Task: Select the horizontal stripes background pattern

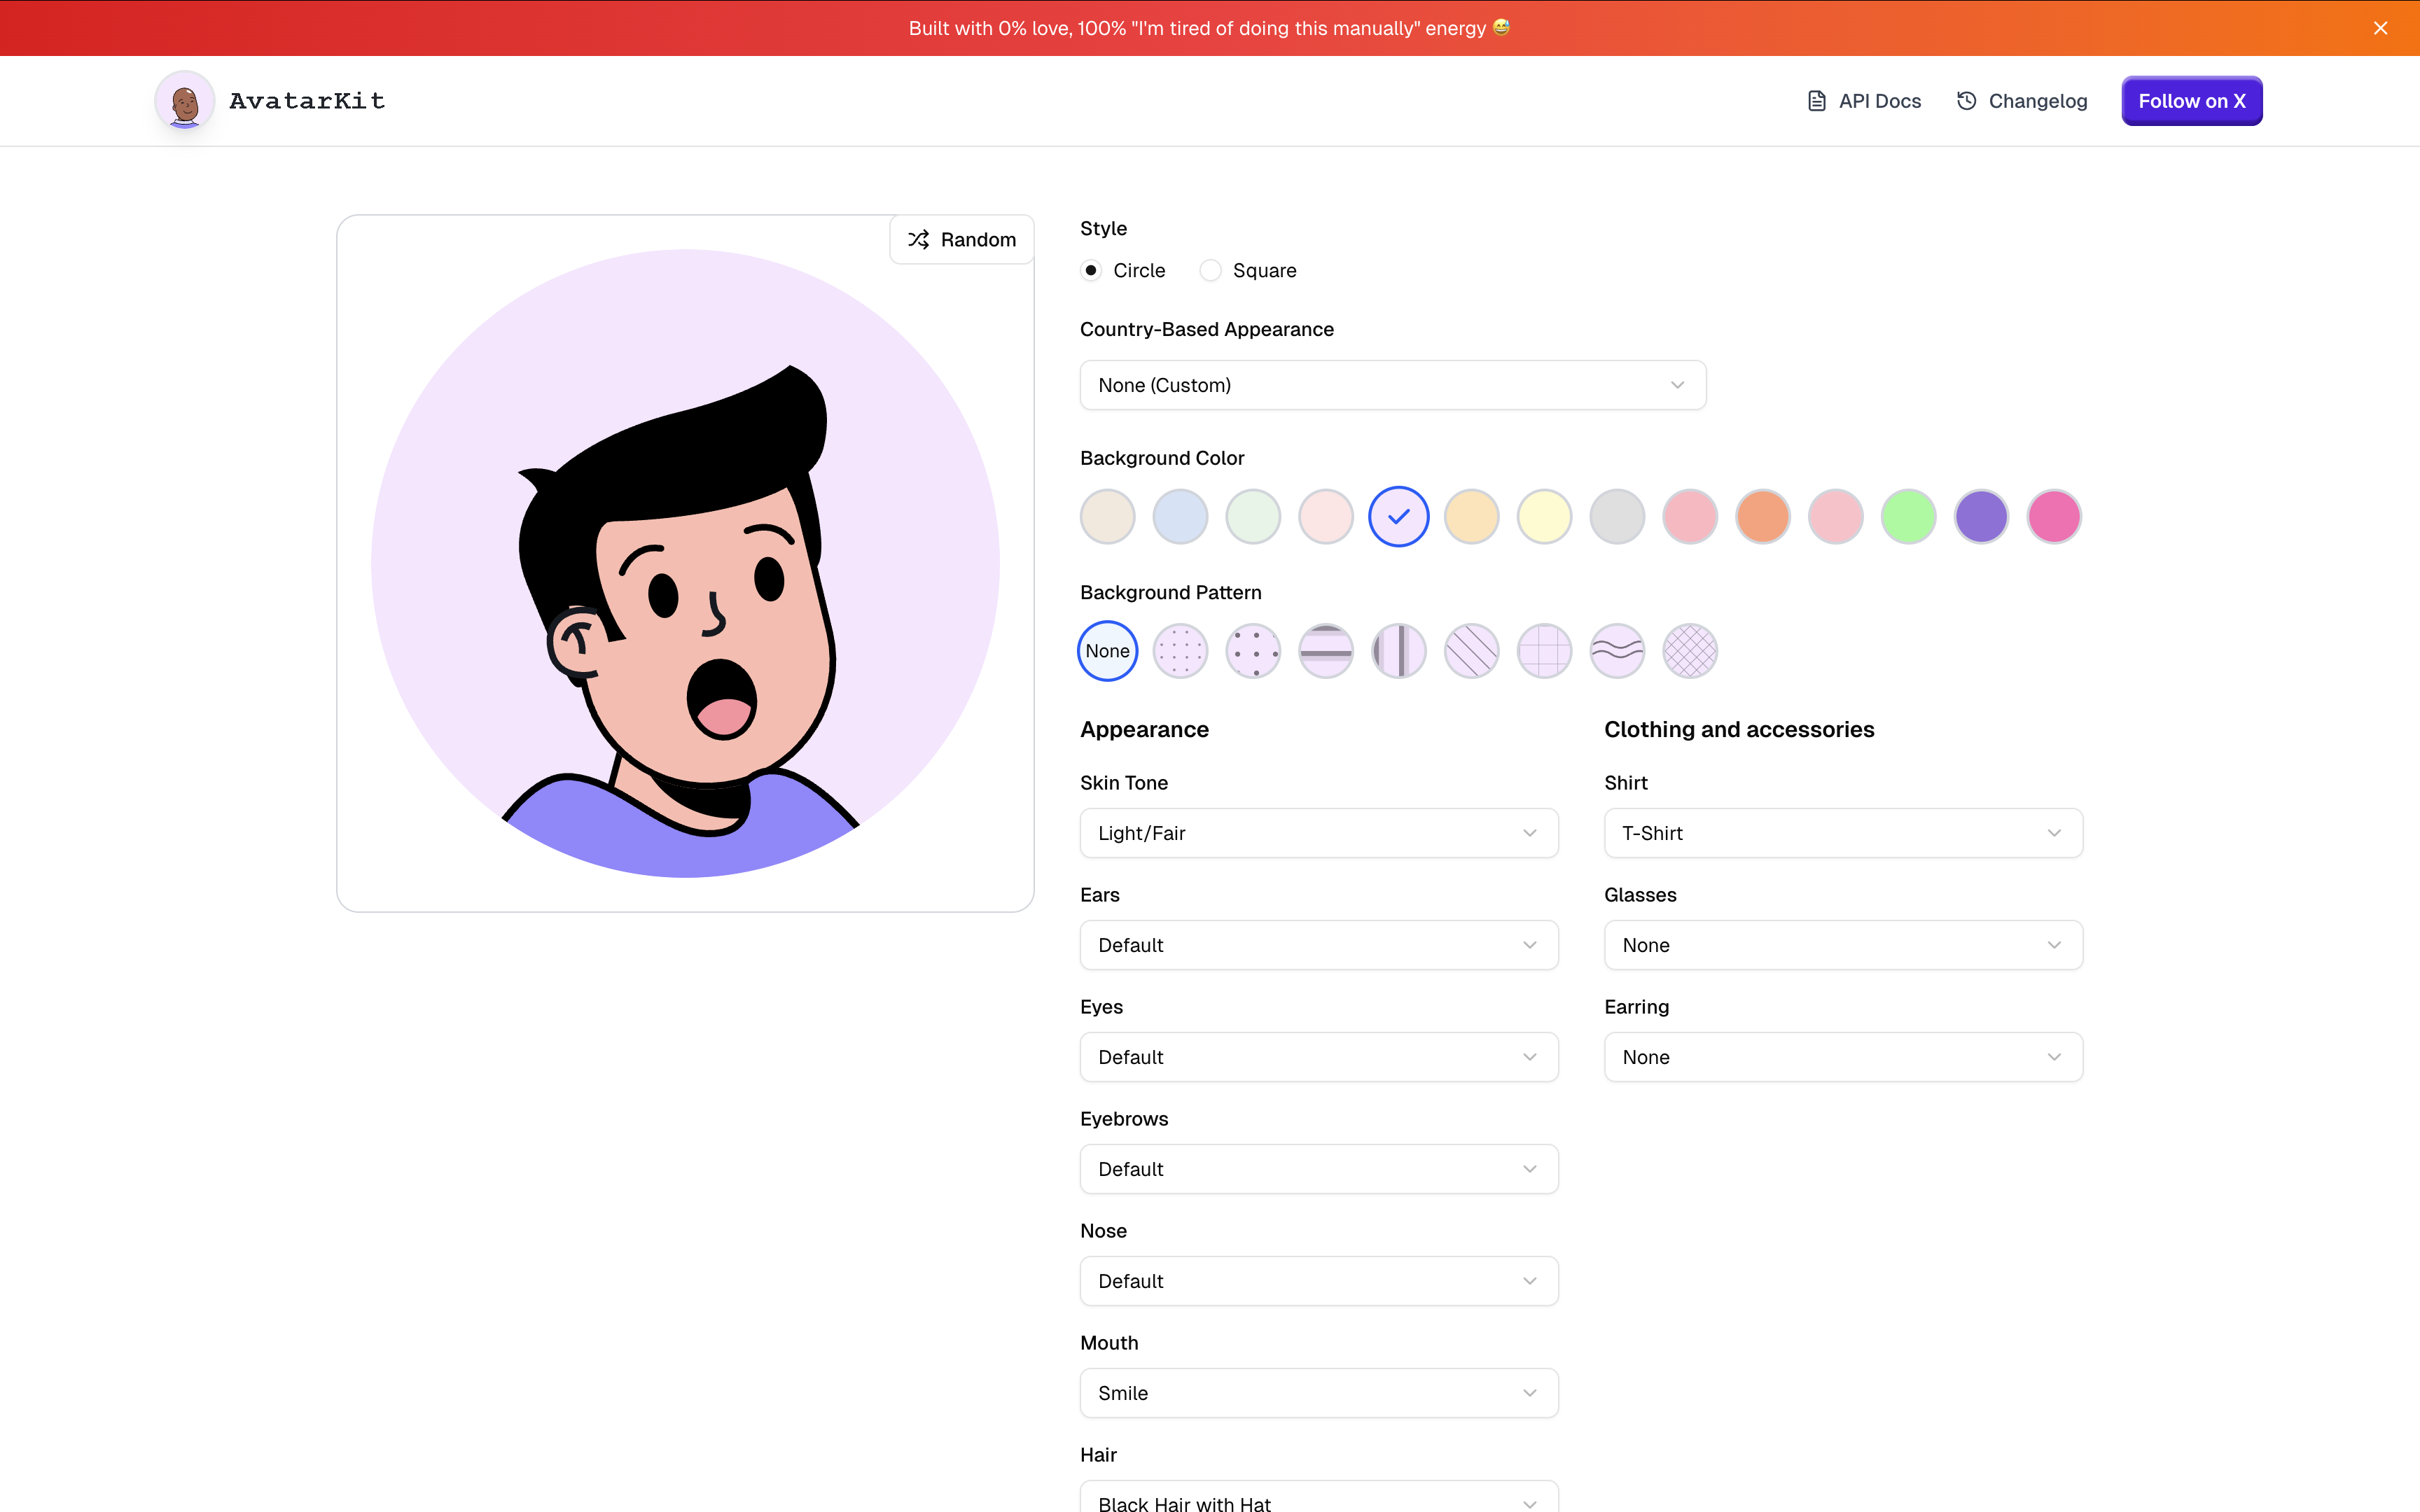Action: pos(1326,651)
